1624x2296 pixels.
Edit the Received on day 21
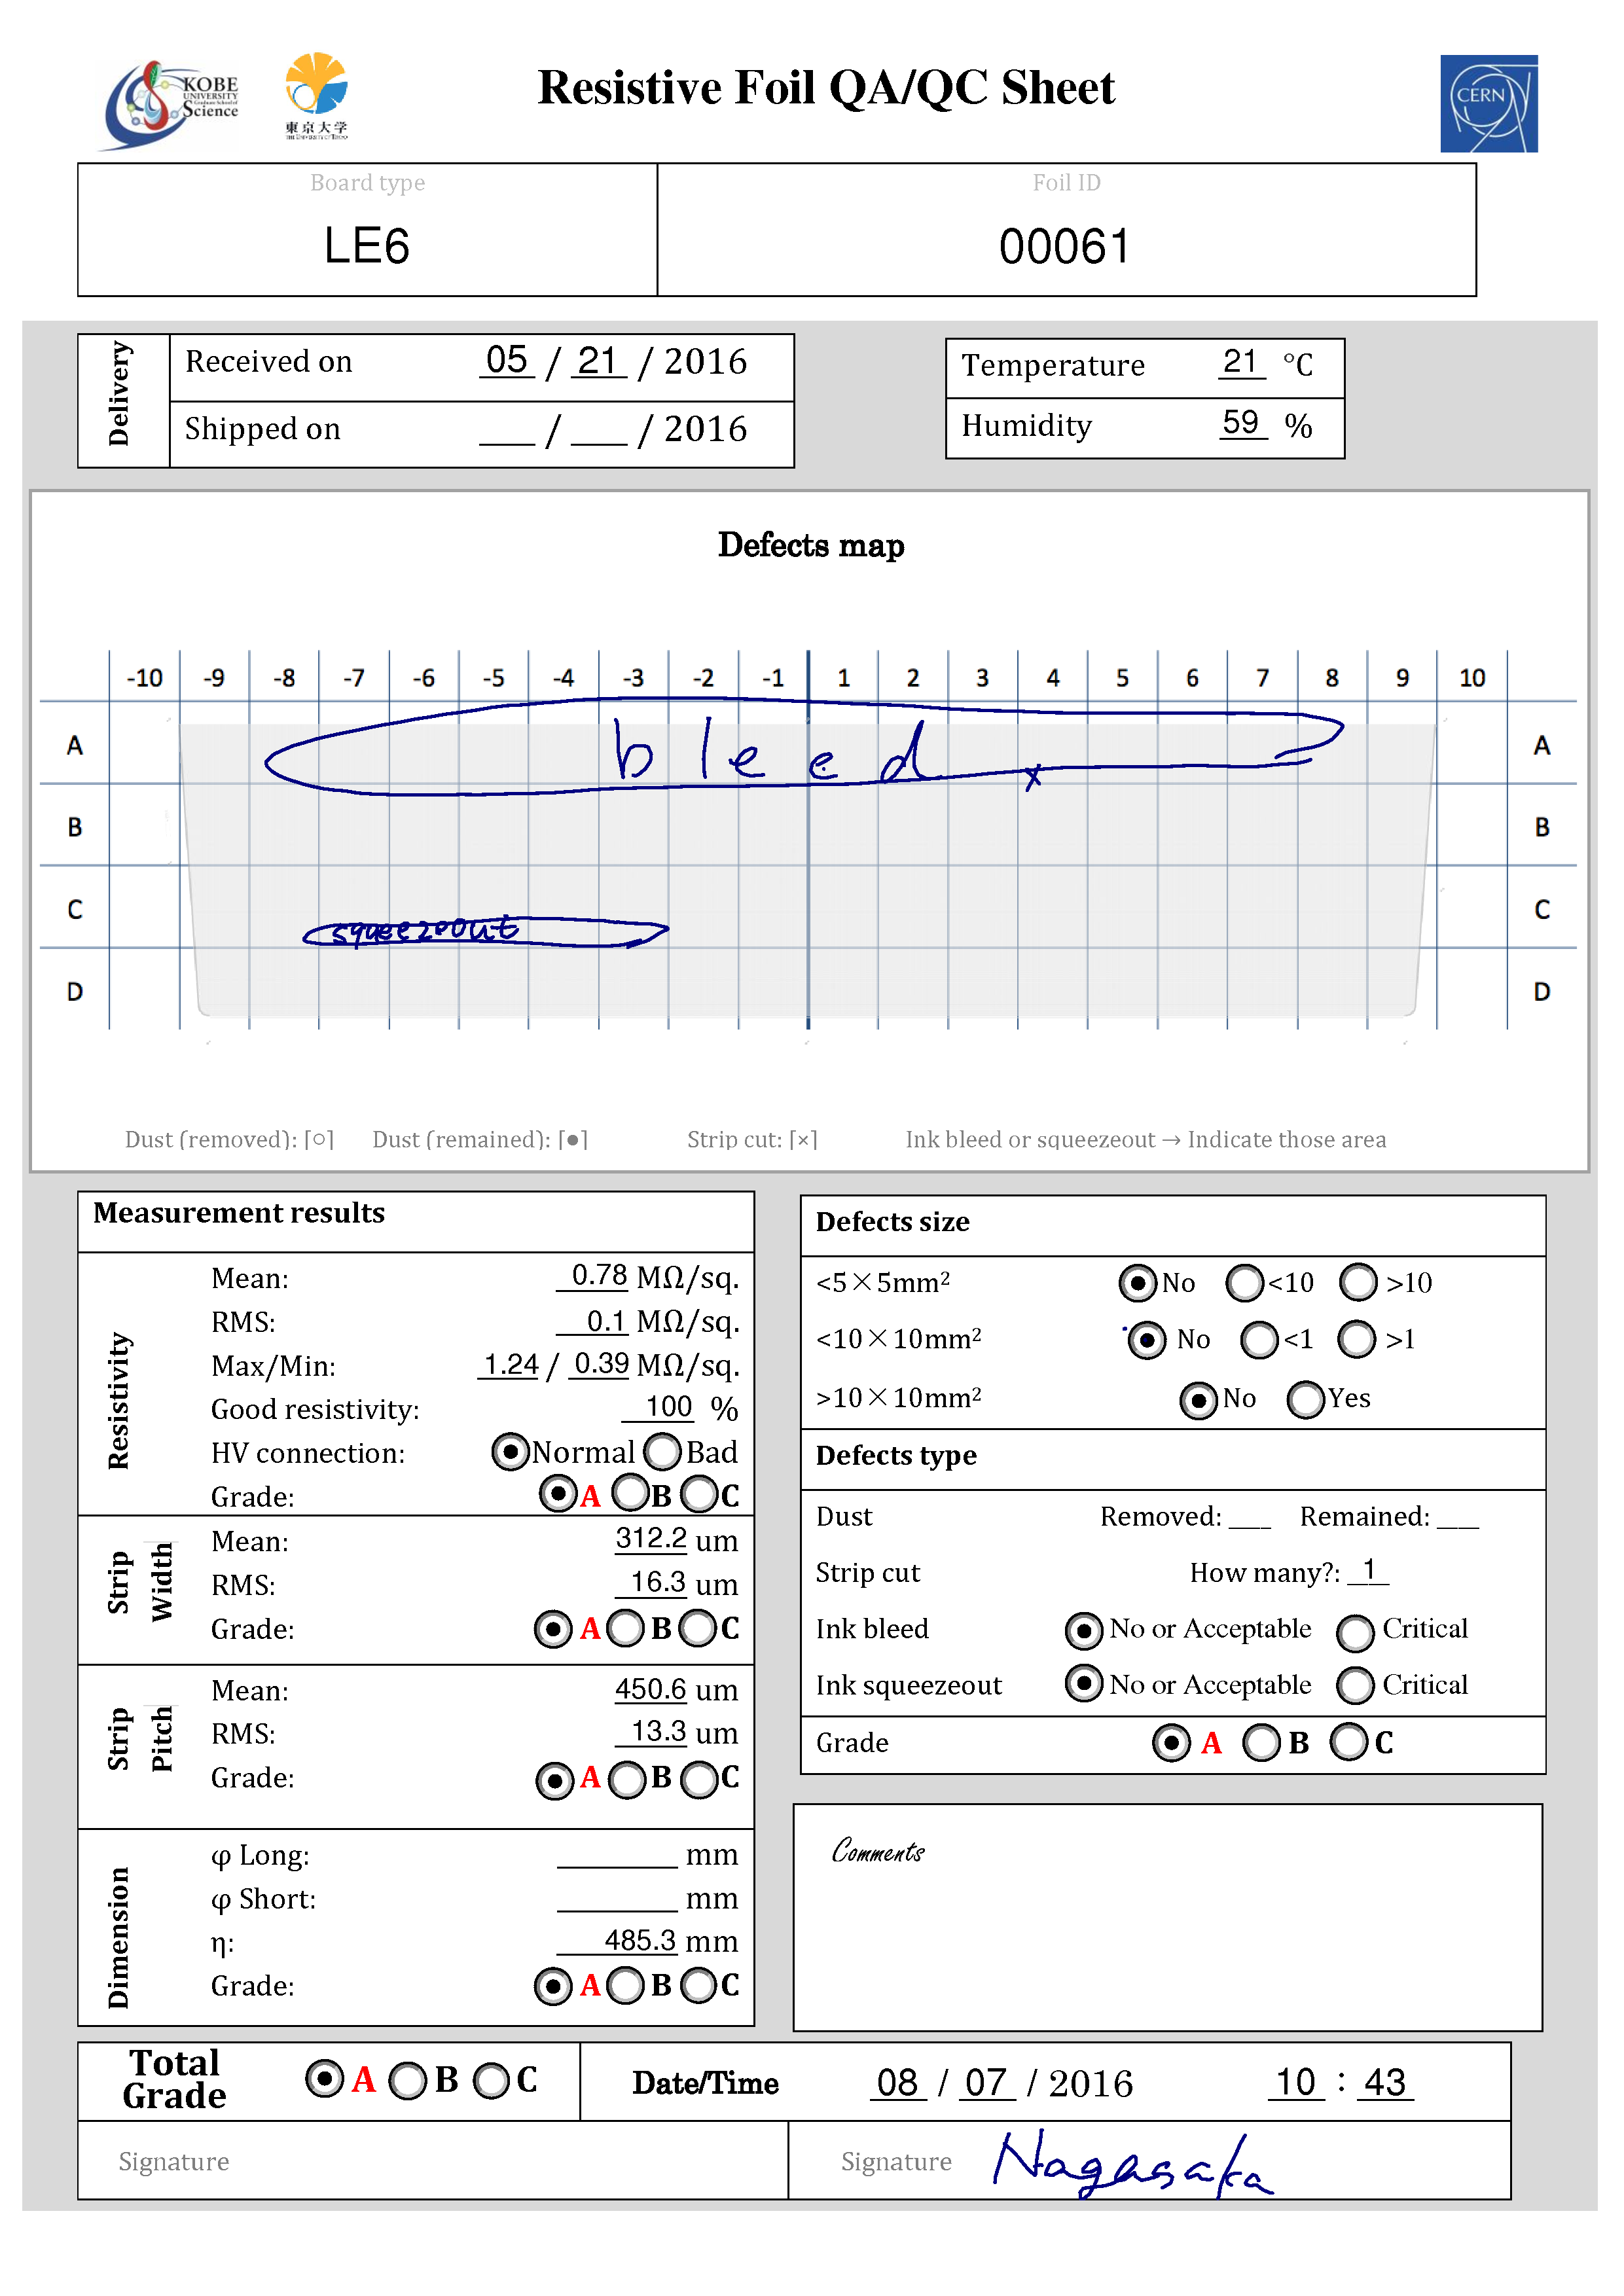pos(598,361)
